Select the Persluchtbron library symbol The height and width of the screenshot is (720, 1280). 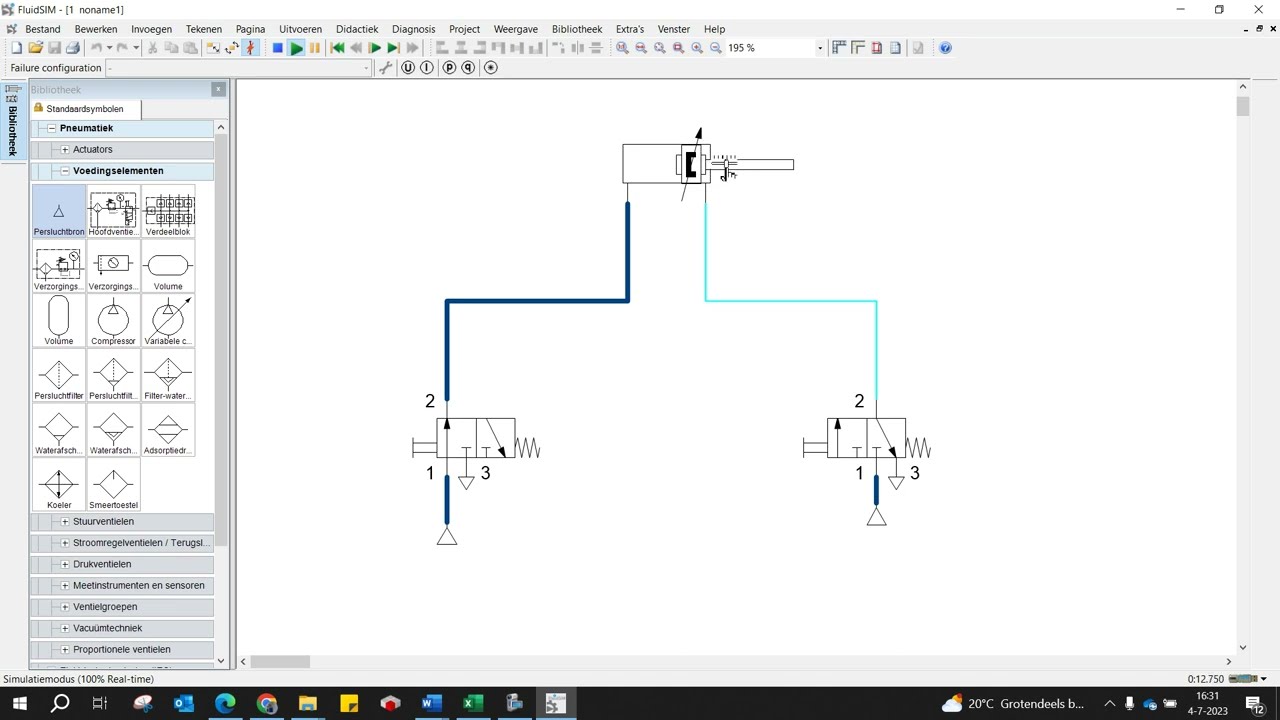[59, 212]
